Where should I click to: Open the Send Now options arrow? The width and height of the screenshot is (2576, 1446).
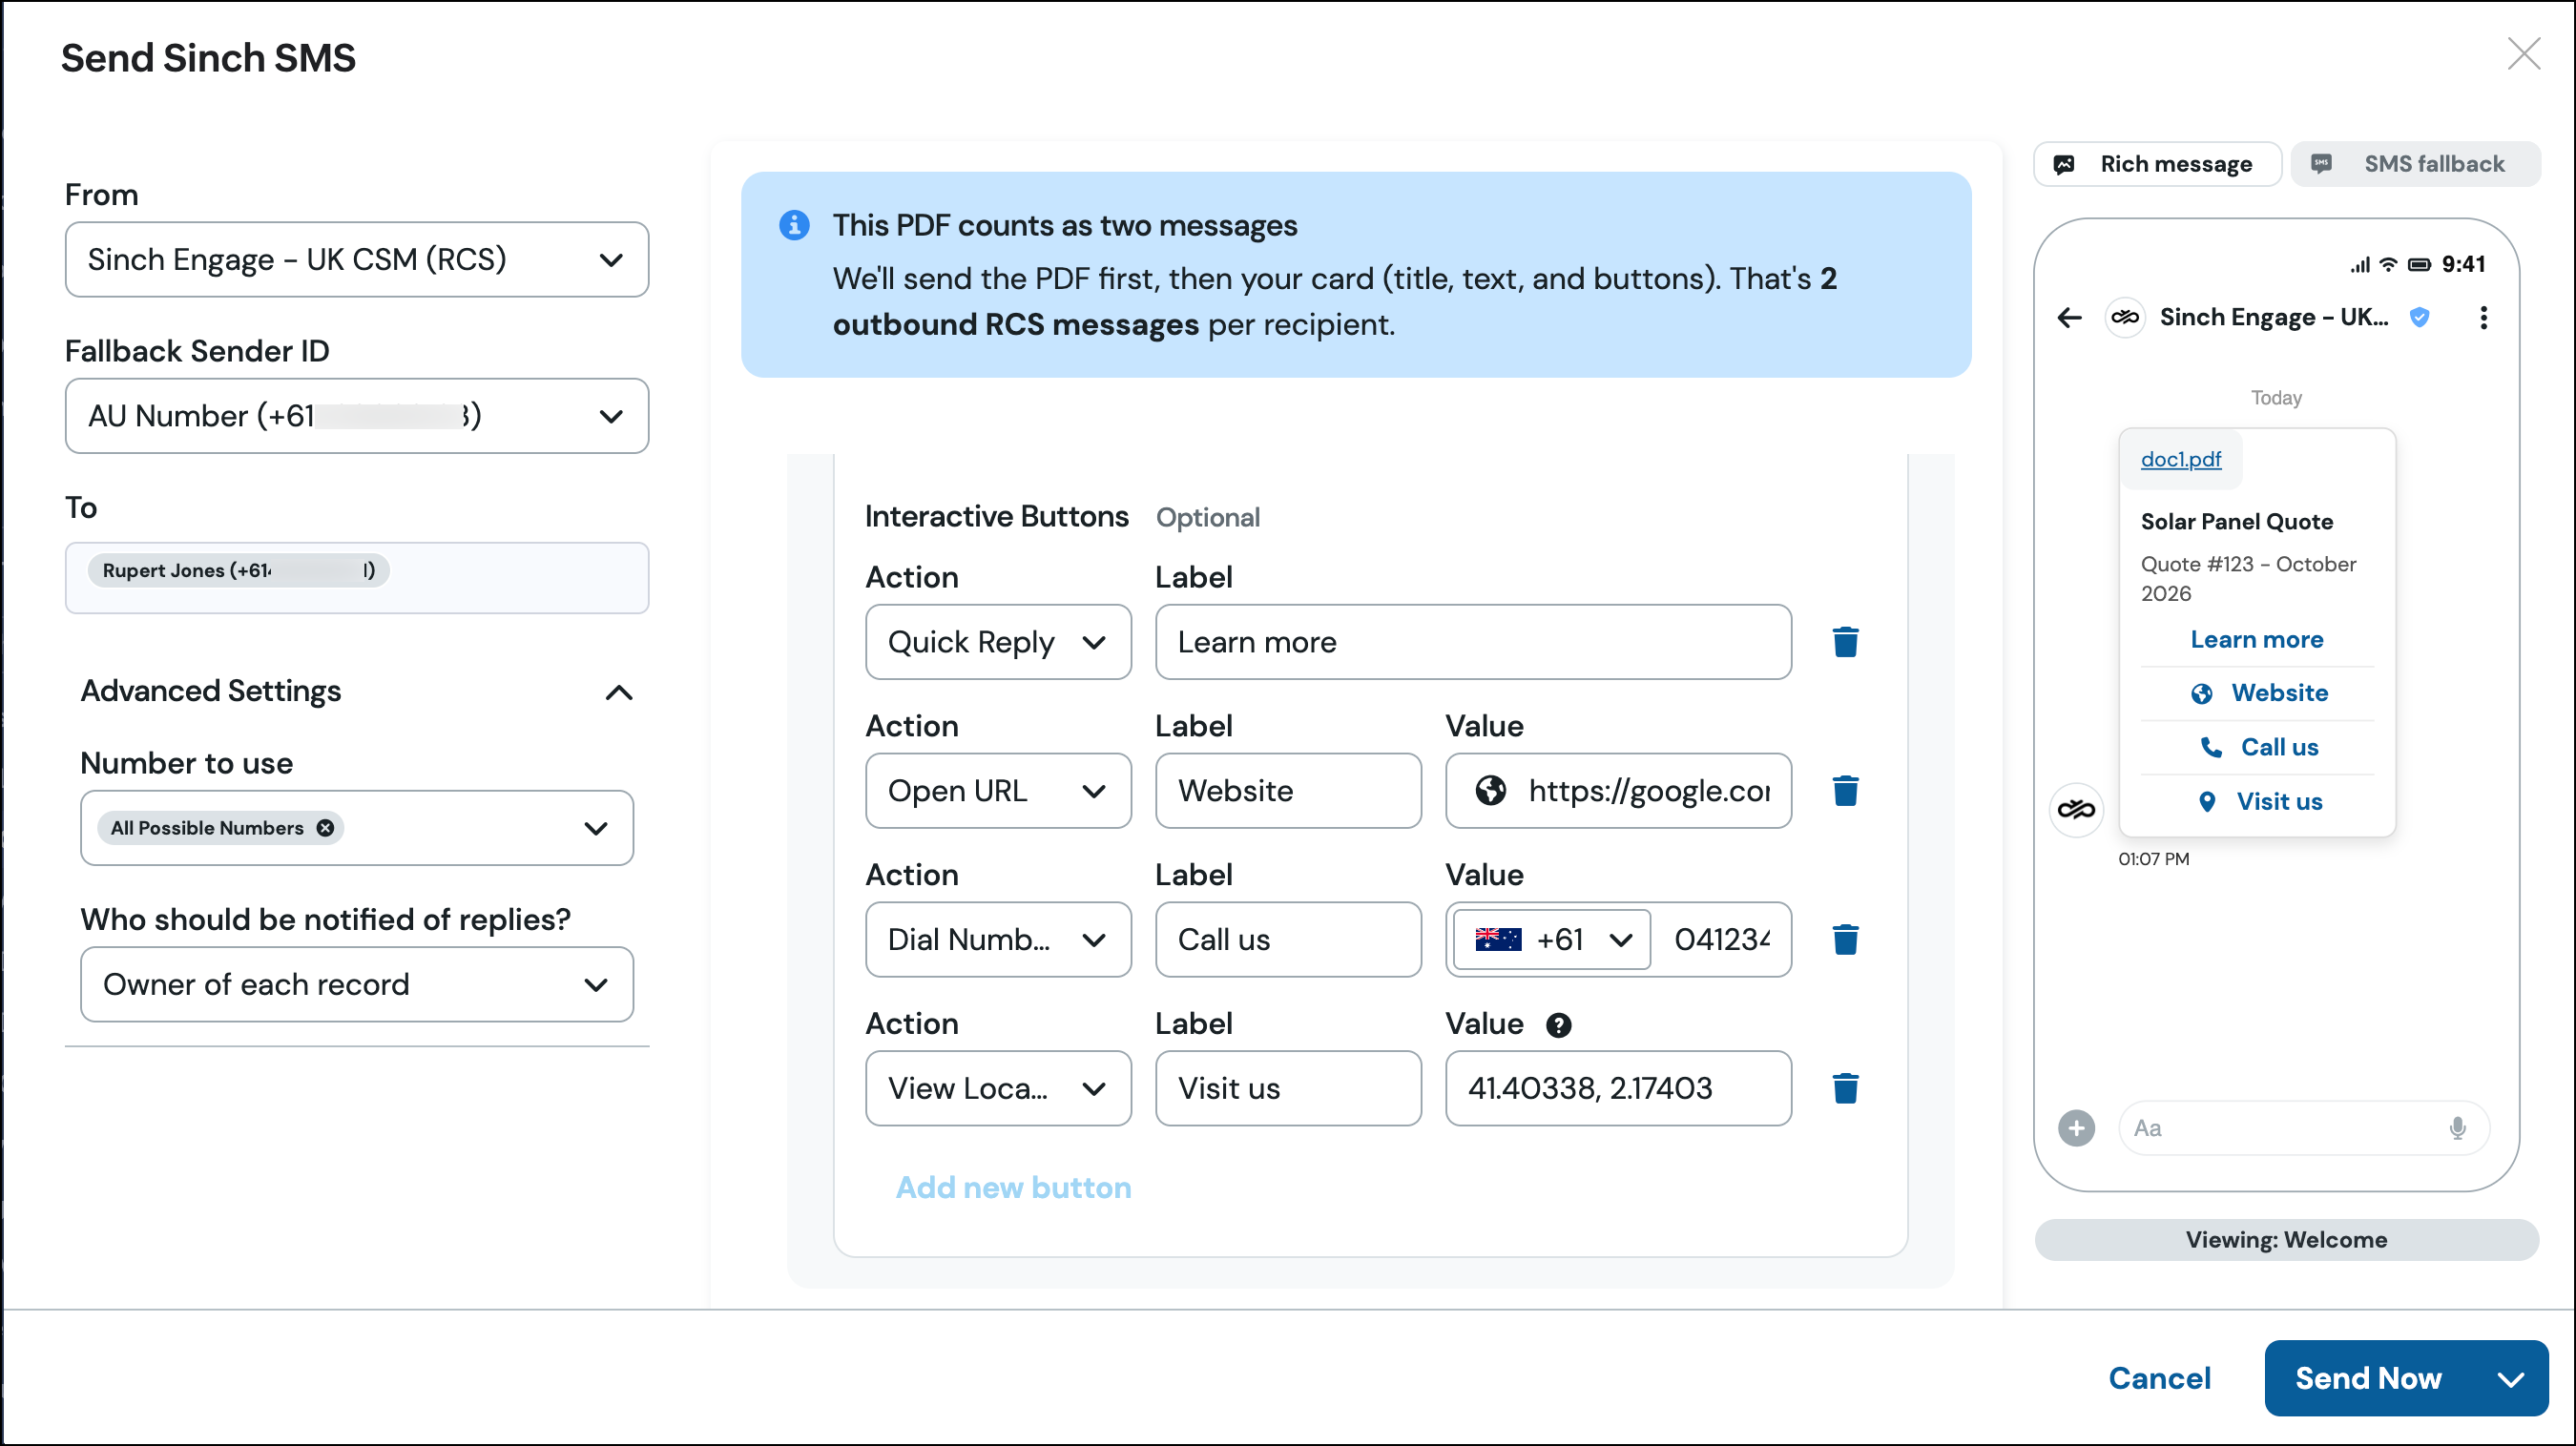(x=2510, y=1378)
